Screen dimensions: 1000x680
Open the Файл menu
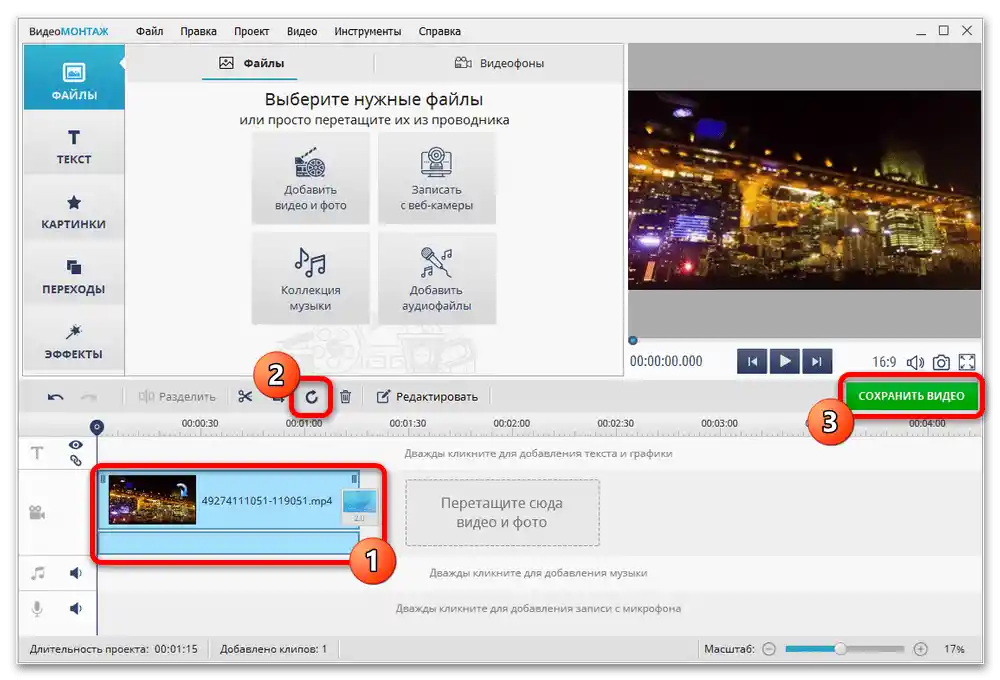[149, 31]
